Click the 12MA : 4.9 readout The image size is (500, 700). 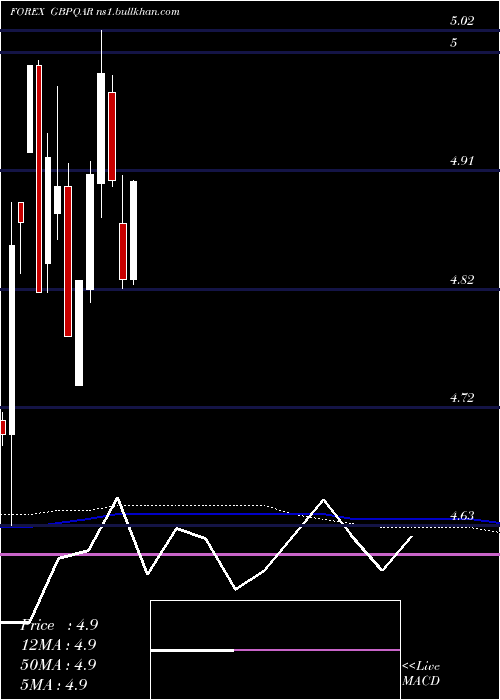pos(58,645)
